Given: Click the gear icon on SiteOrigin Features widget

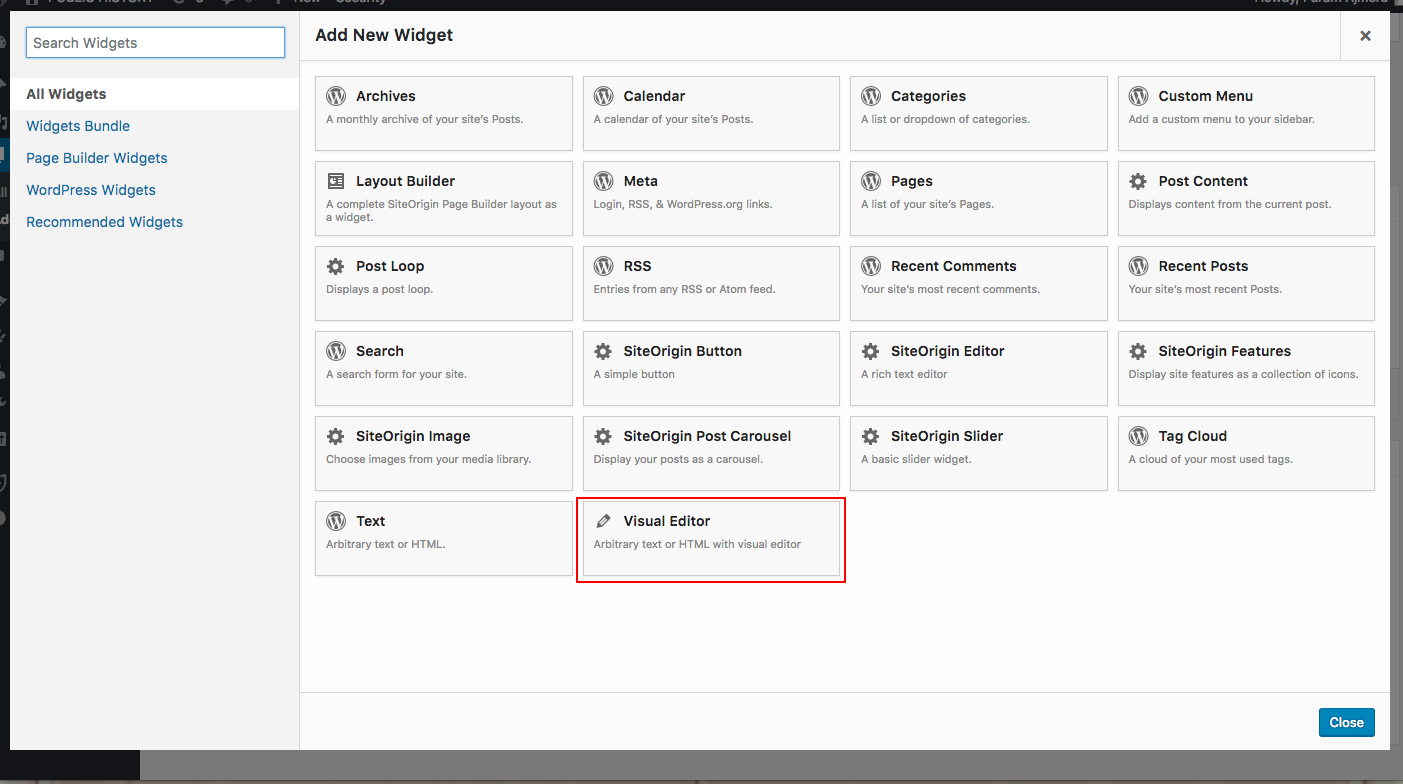Looking at the screenshot, I should (x=1138, y=351).
